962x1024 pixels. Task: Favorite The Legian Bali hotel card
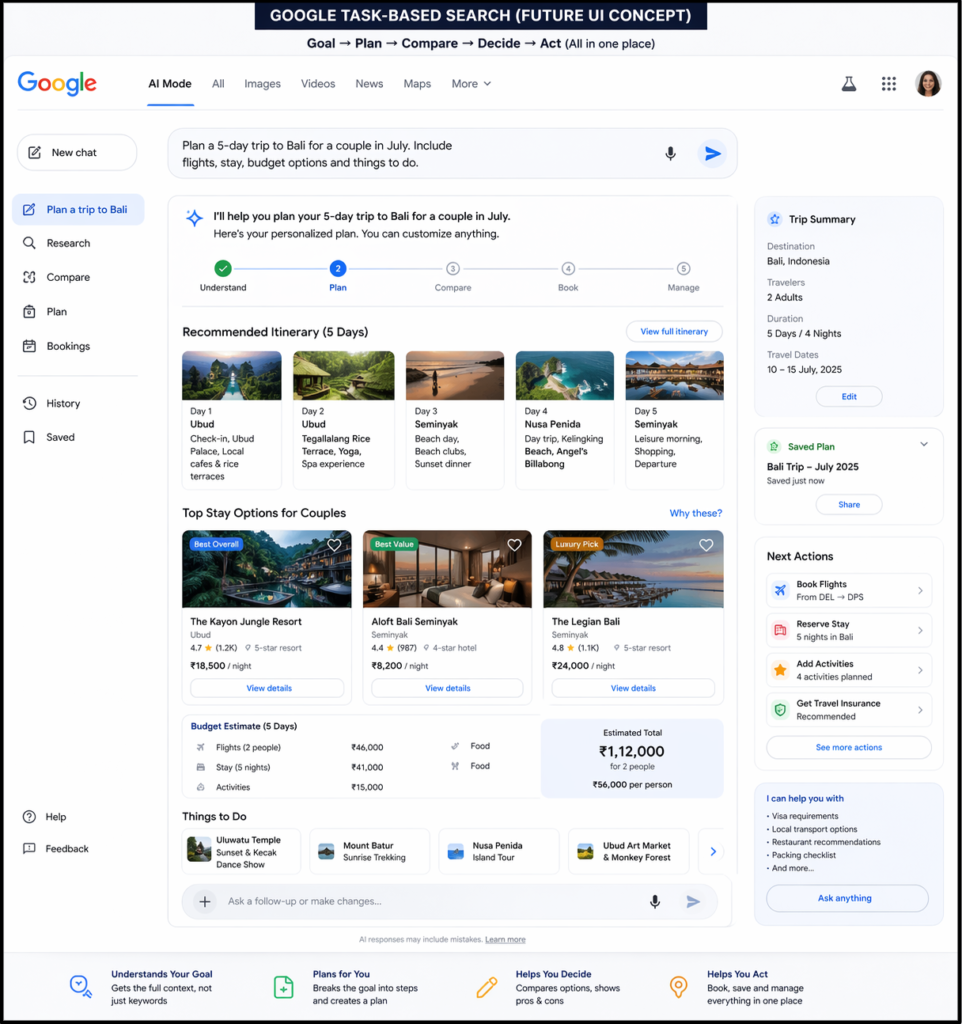[706, 545]
